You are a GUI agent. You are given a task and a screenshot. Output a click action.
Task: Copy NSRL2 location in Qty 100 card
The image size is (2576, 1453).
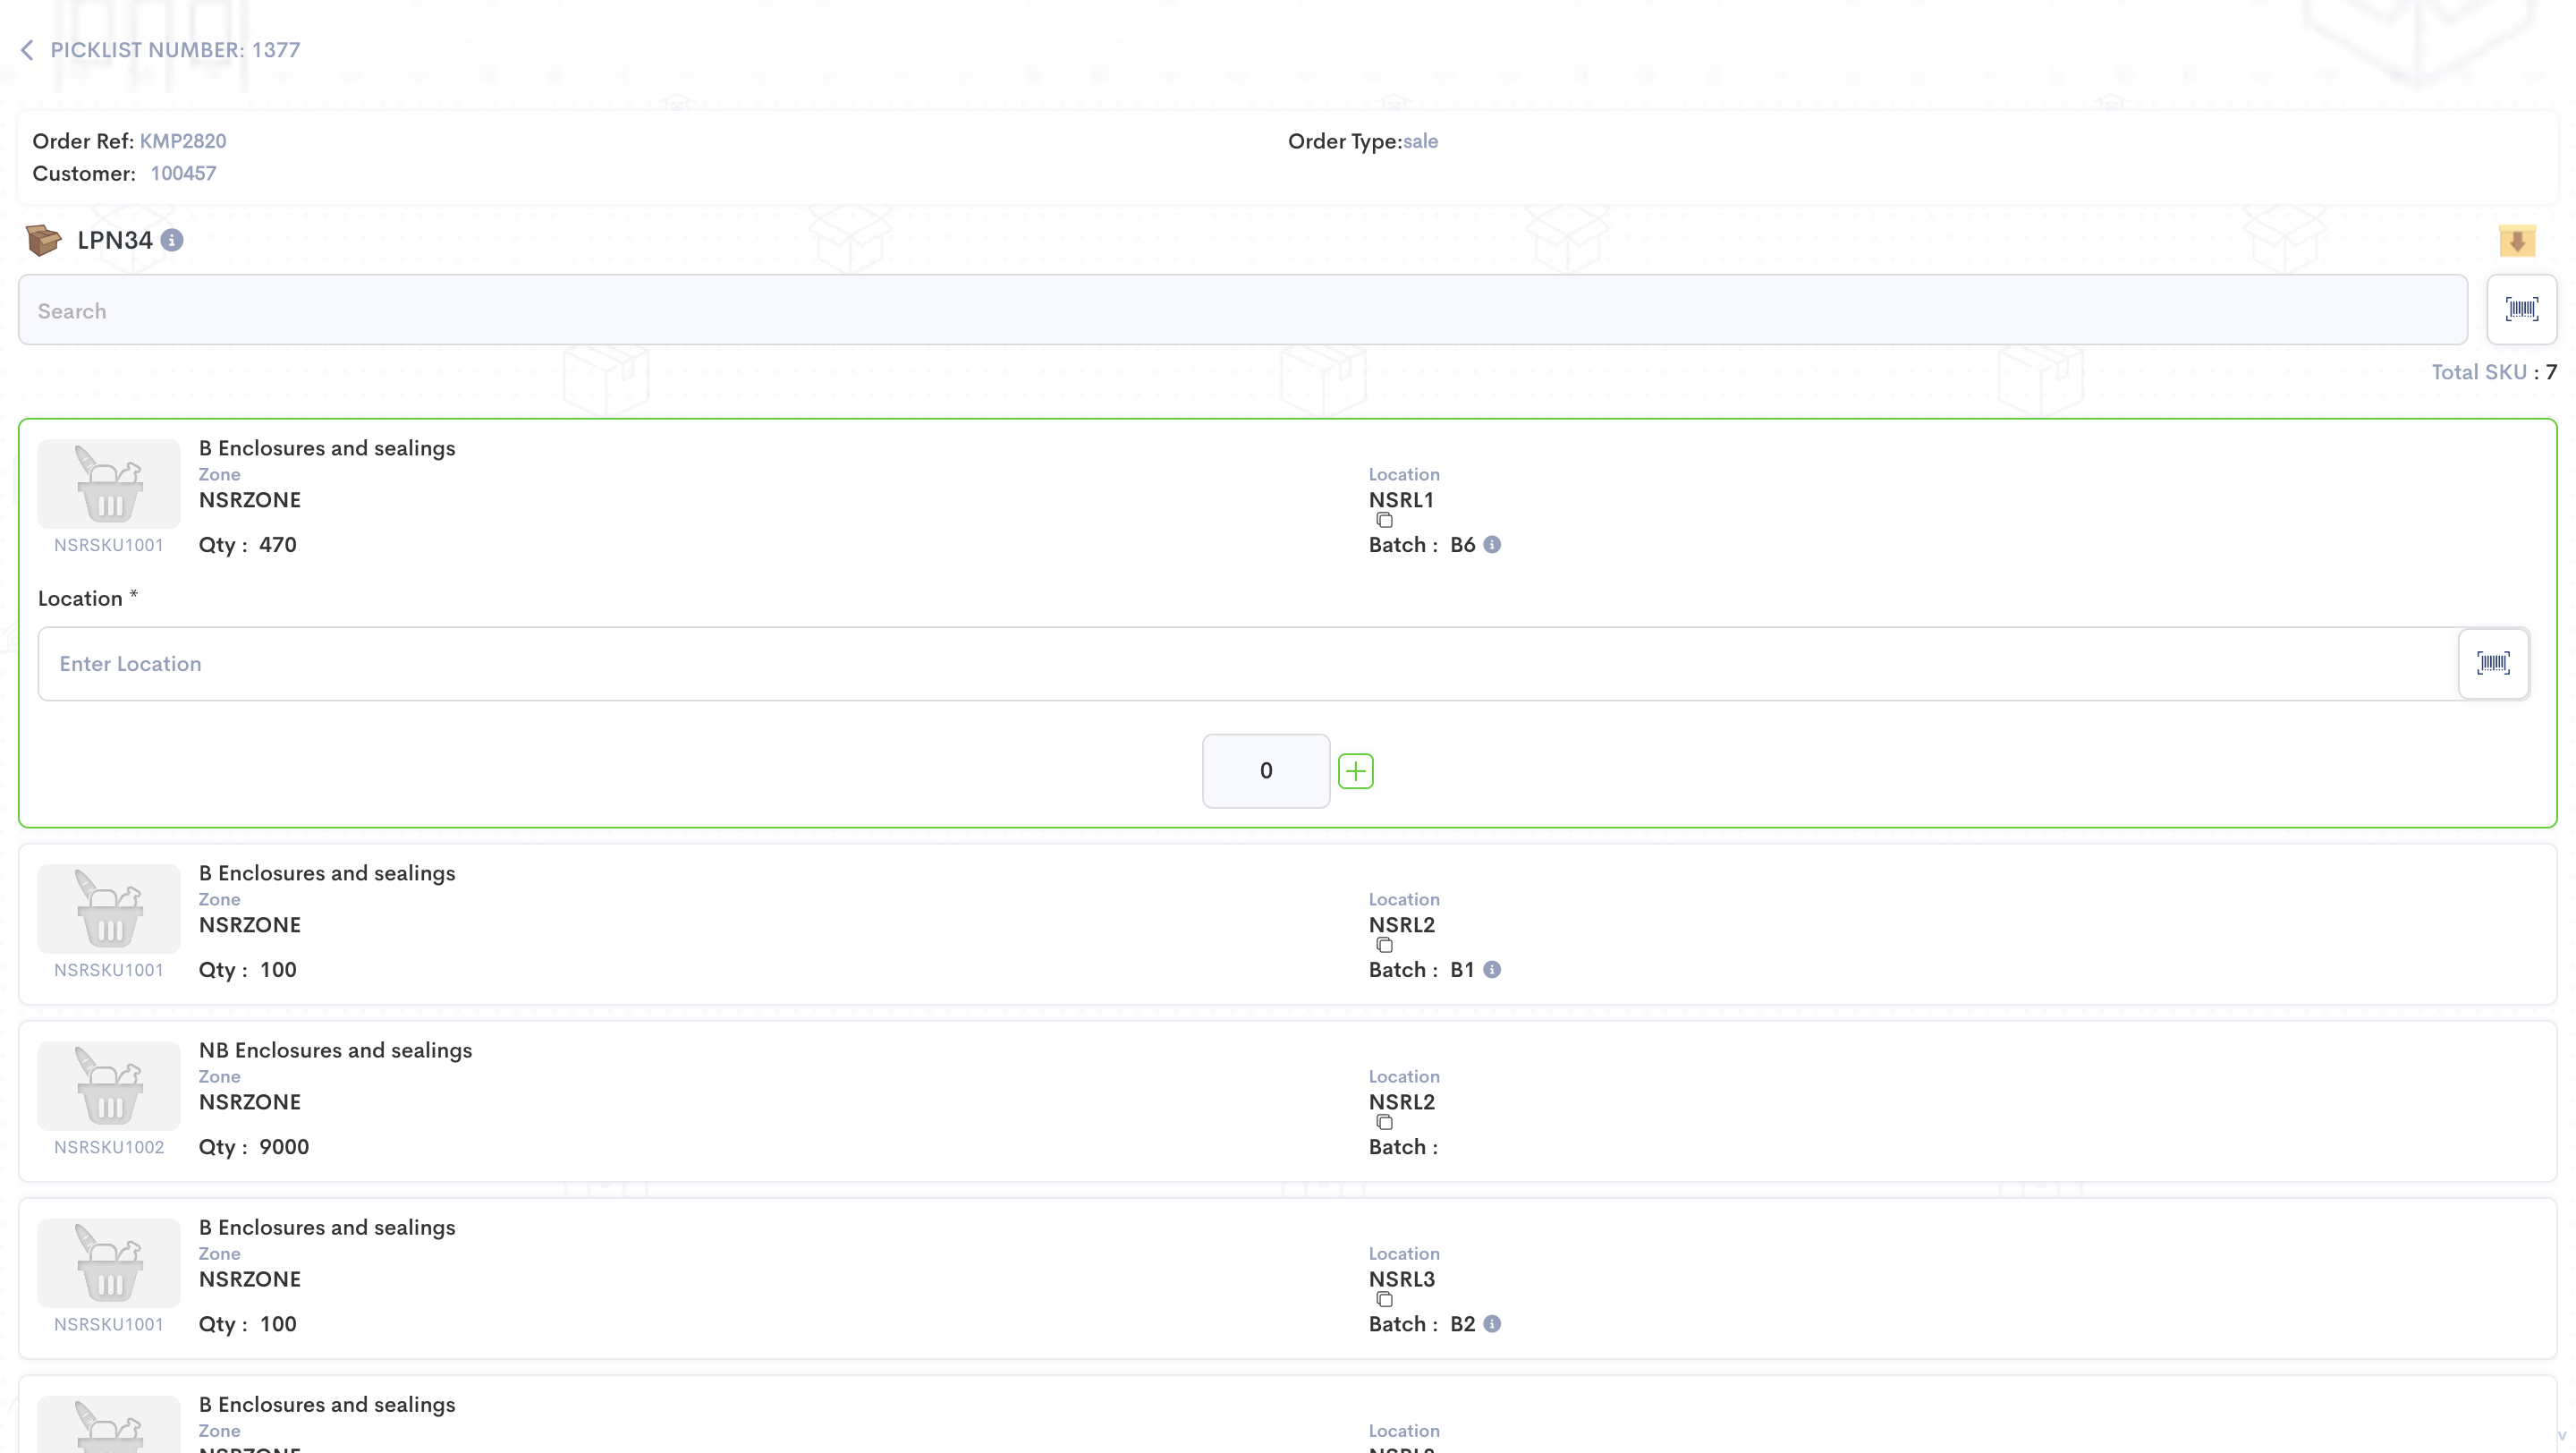1384,945
